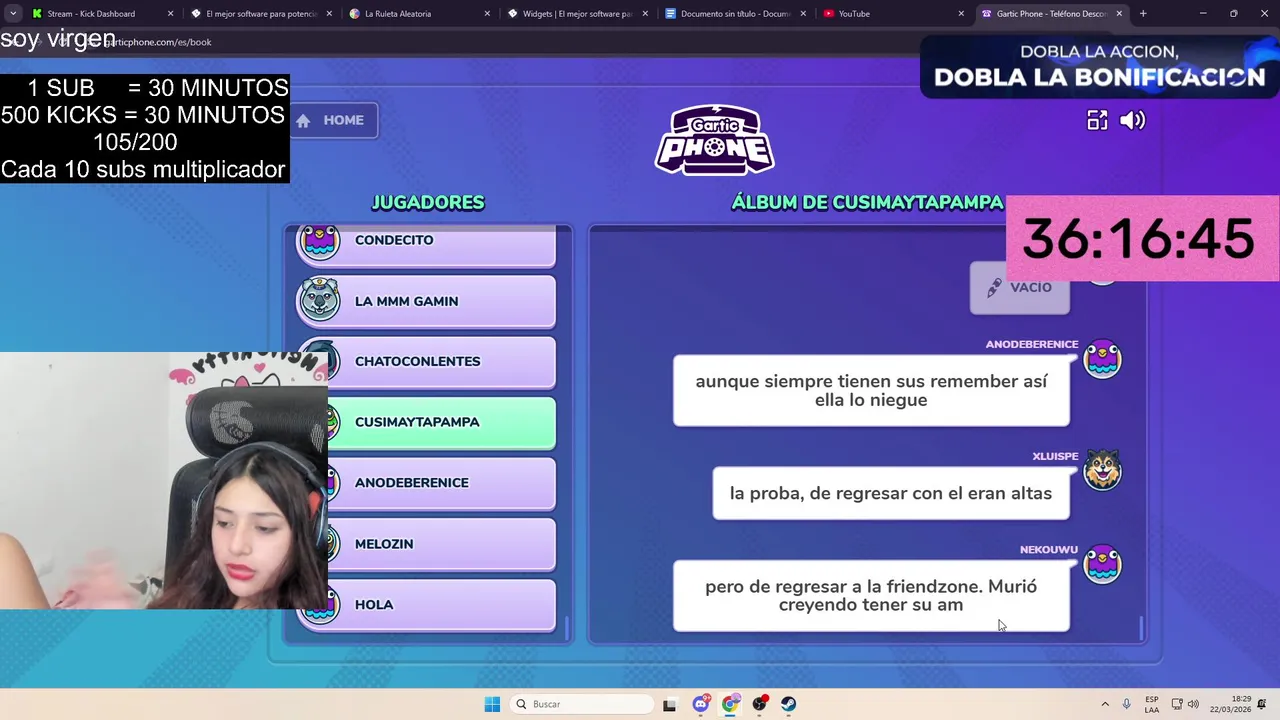The height and width of the screenshot is (720, 1280).
Task: Select player LA MMM GAMIN
Action: (x=426, y=301)
